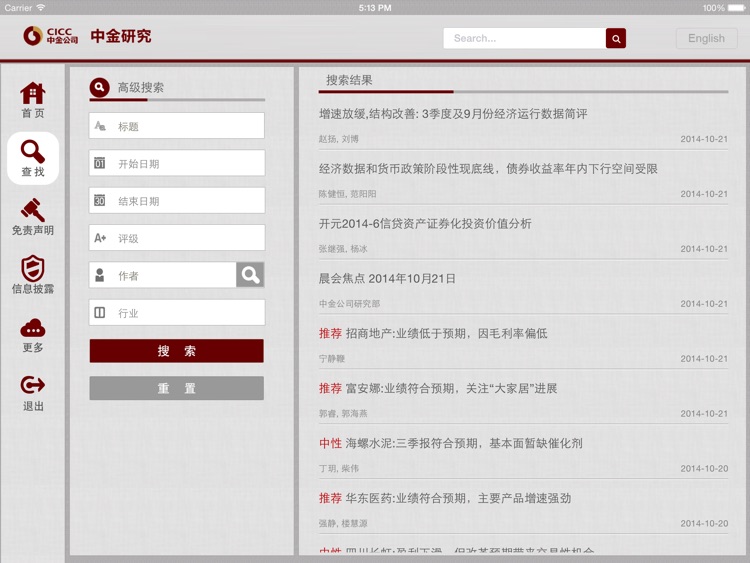Screen dimensions: 750x563
Task: Click date 2014-10-20 on 海螺水泥 row
Action: pyautogui.click(x=704, y=469)
